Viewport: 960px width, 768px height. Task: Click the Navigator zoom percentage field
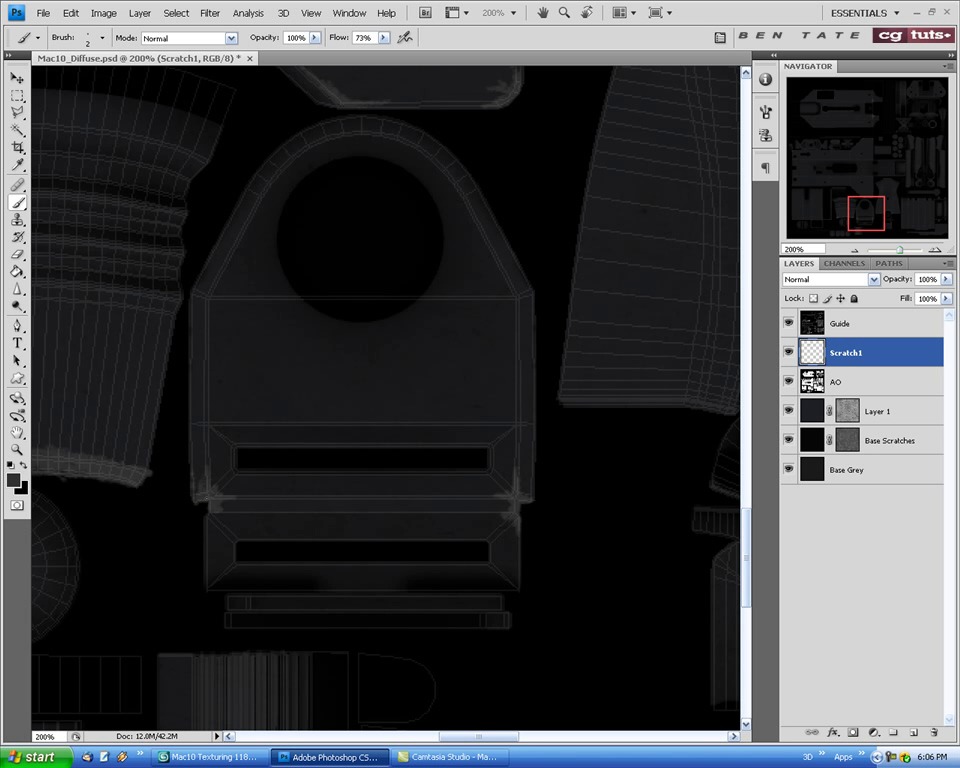804,249
